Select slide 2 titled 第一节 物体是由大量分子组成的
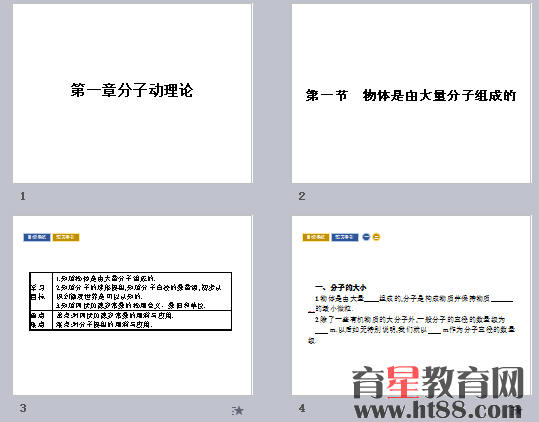Viewport: 539px width, 422px height. click(x=411, y=93)
